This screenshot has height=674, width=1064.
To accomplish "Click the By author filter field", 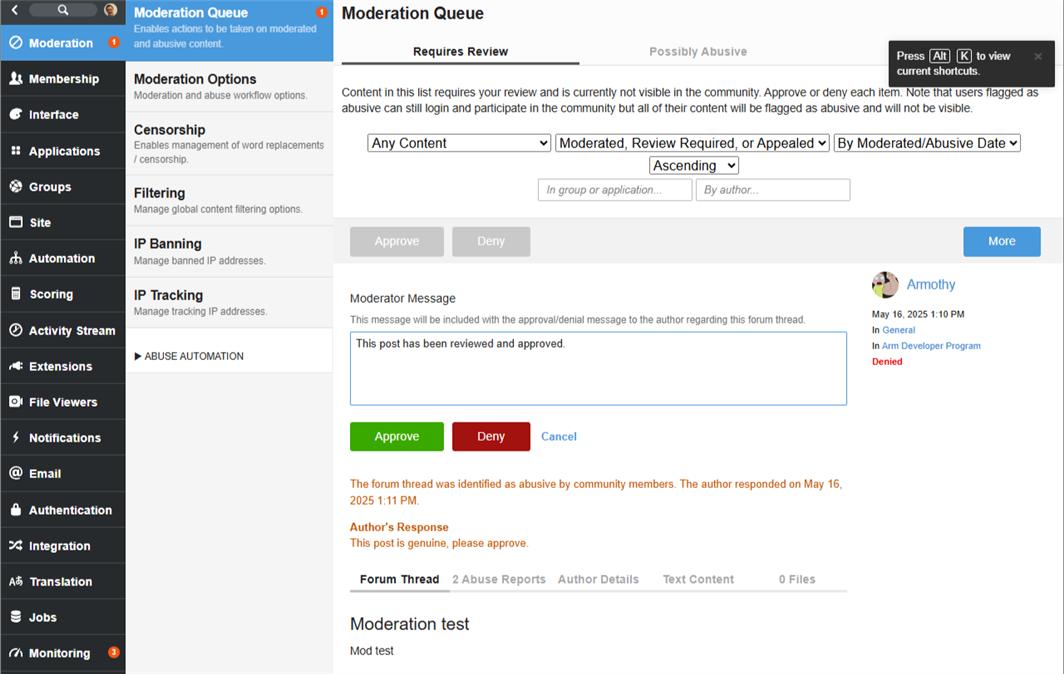I will [x=773, y=190].
